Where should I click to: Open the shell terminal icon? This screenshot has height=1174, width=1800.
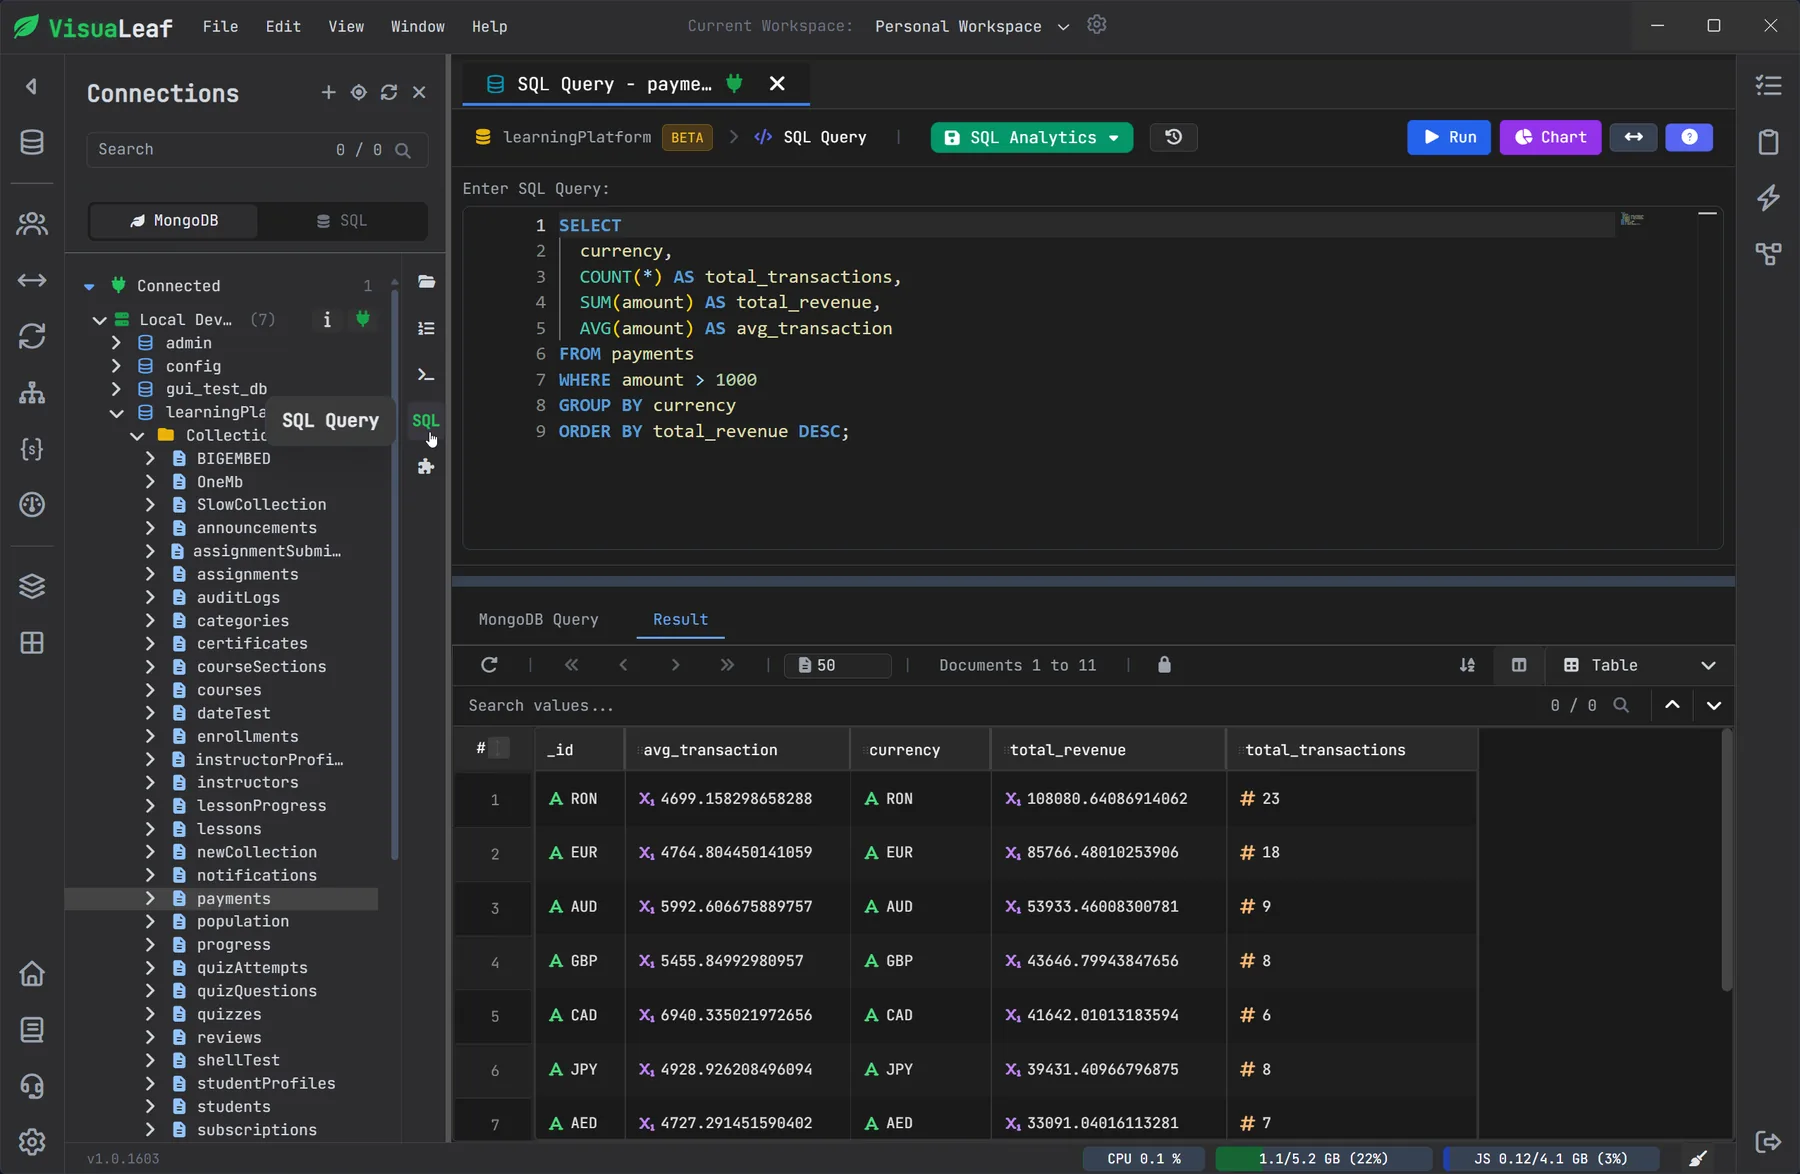coord(426,374)
